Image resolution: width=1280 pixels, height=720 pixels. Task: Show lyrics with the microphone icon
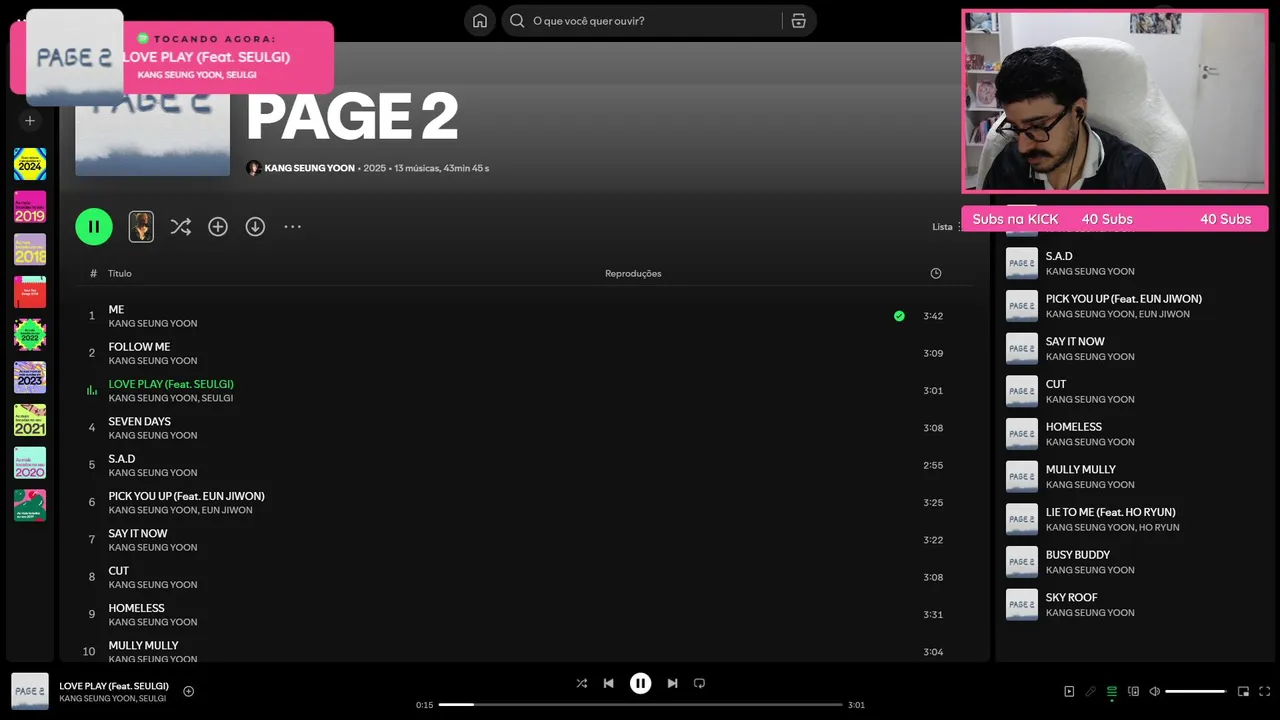click(1091, 691)
